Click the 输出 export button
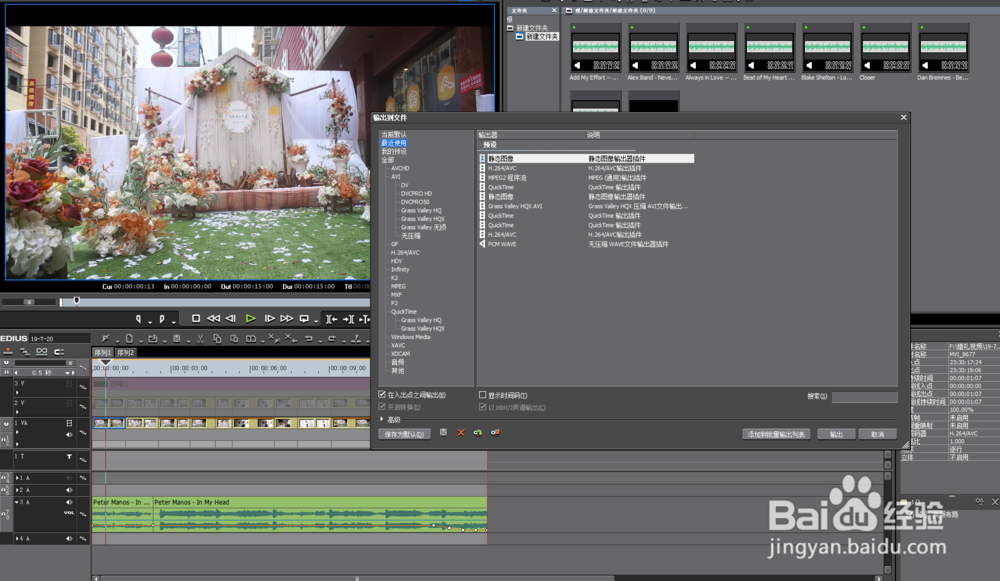 click(x=836, y=434)
